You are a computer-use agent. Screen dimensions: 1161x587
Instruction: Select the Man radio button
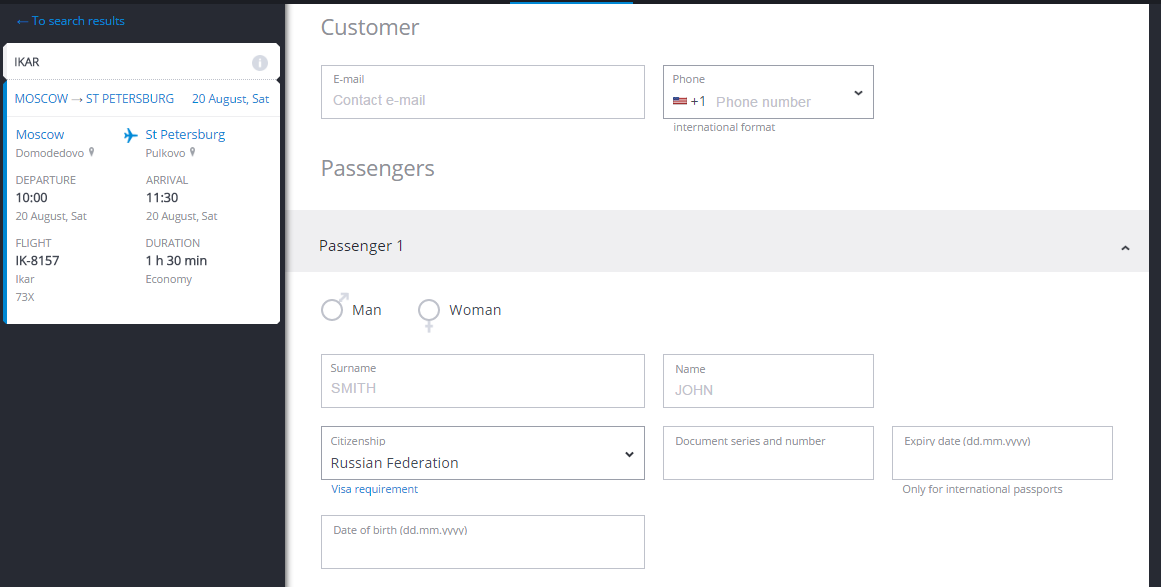tap(333, 309)
